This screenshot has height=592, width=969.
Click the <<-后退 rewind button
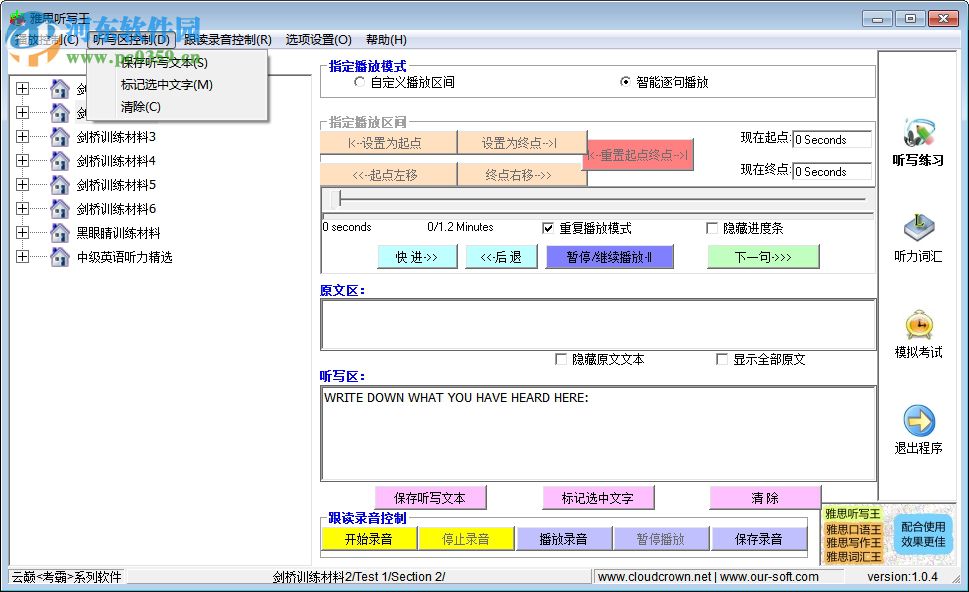(x=501, y=256)
